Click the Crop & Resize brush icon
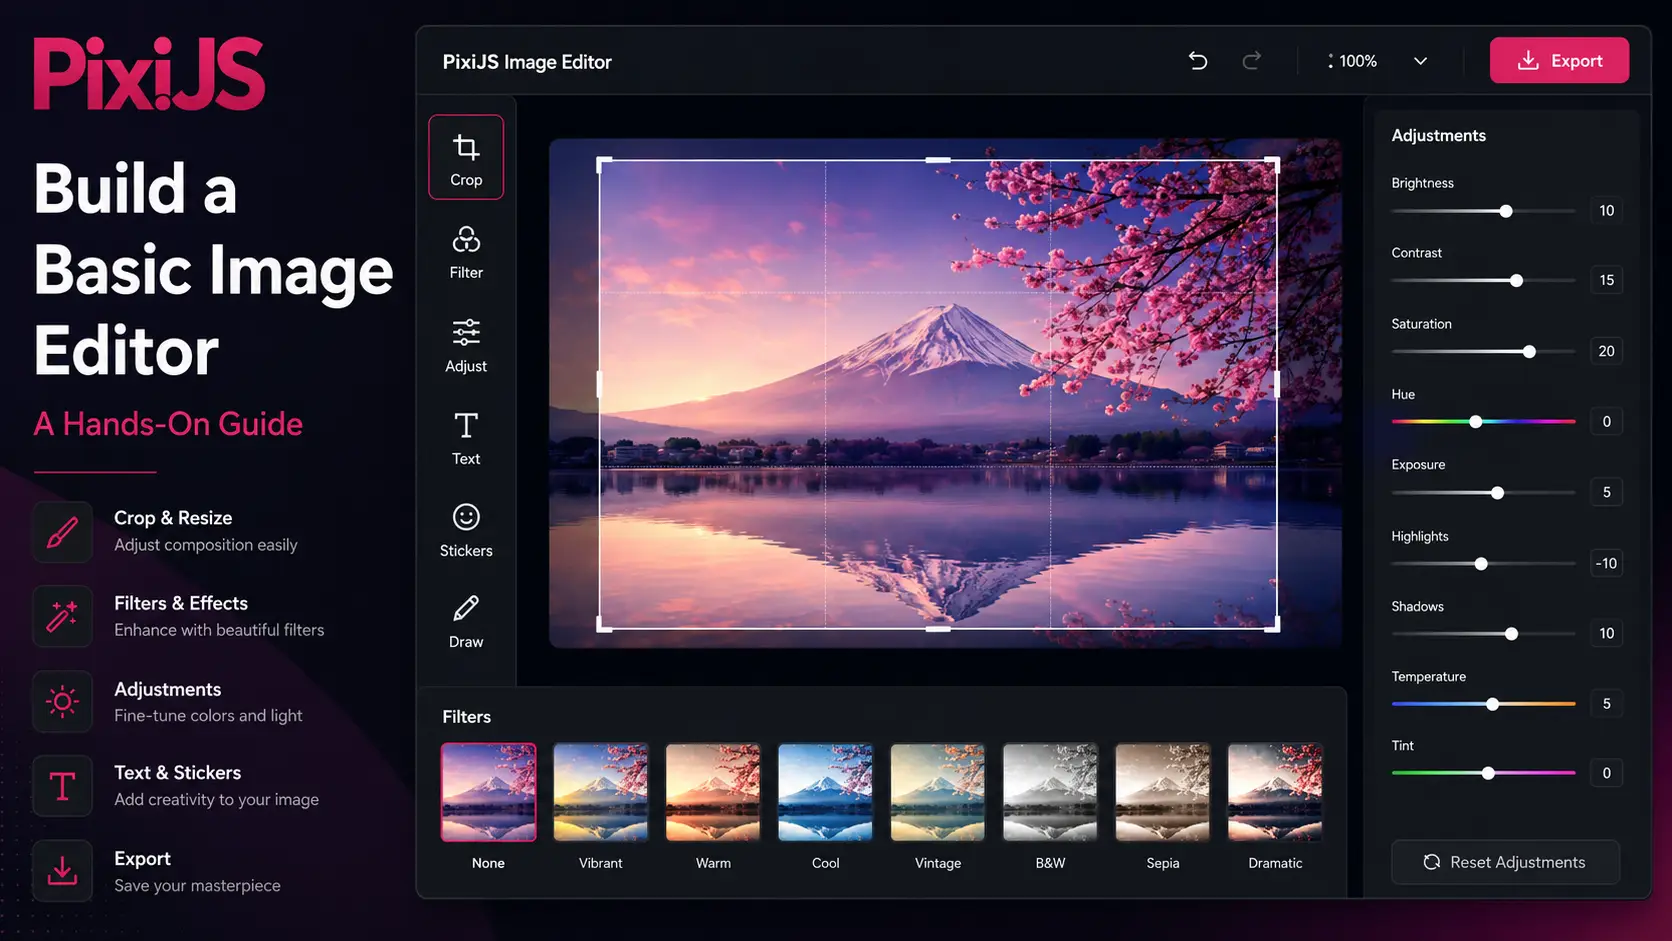The height and width of the screenshot is (941, 1672). (x=62, y=532)
